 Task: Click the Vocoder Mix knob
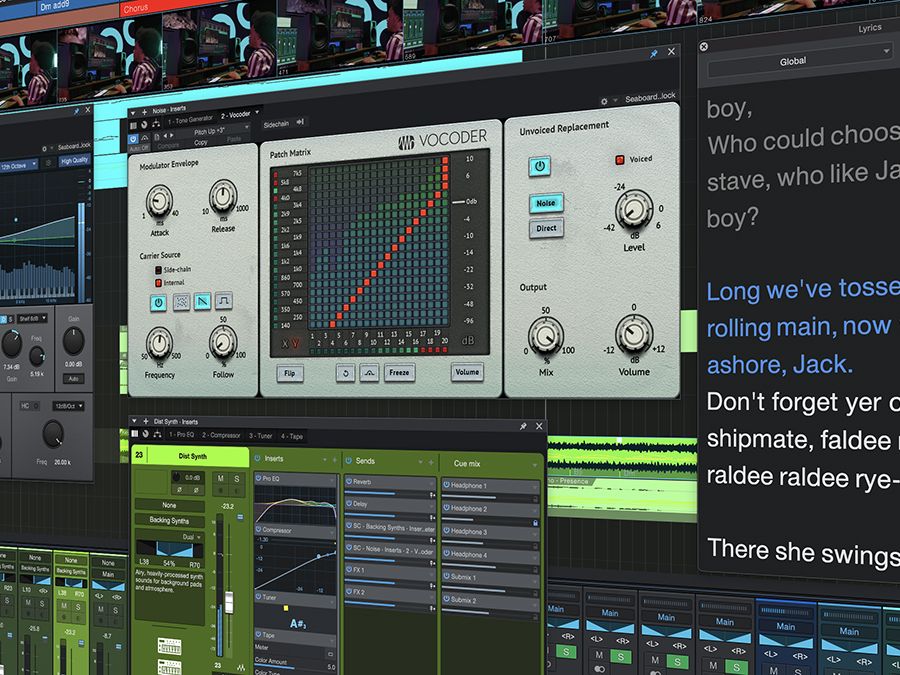(x=545, y=336)
